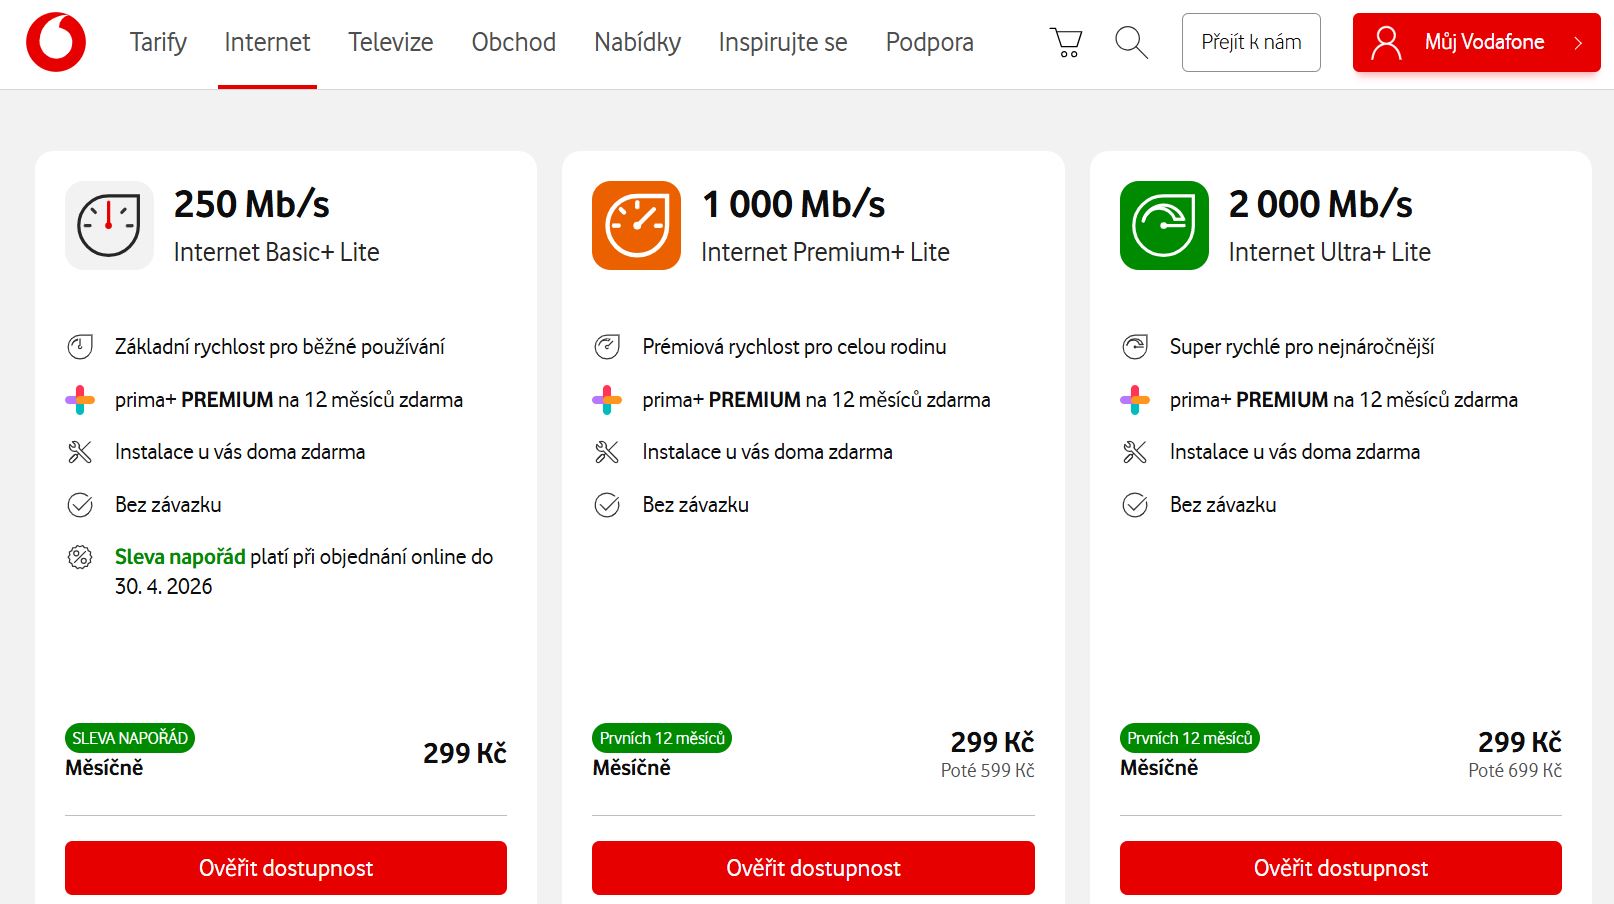The height and width of the screenshot is (904, 1614).
Task: Open the Tarify menu
Action: [158, 42]
